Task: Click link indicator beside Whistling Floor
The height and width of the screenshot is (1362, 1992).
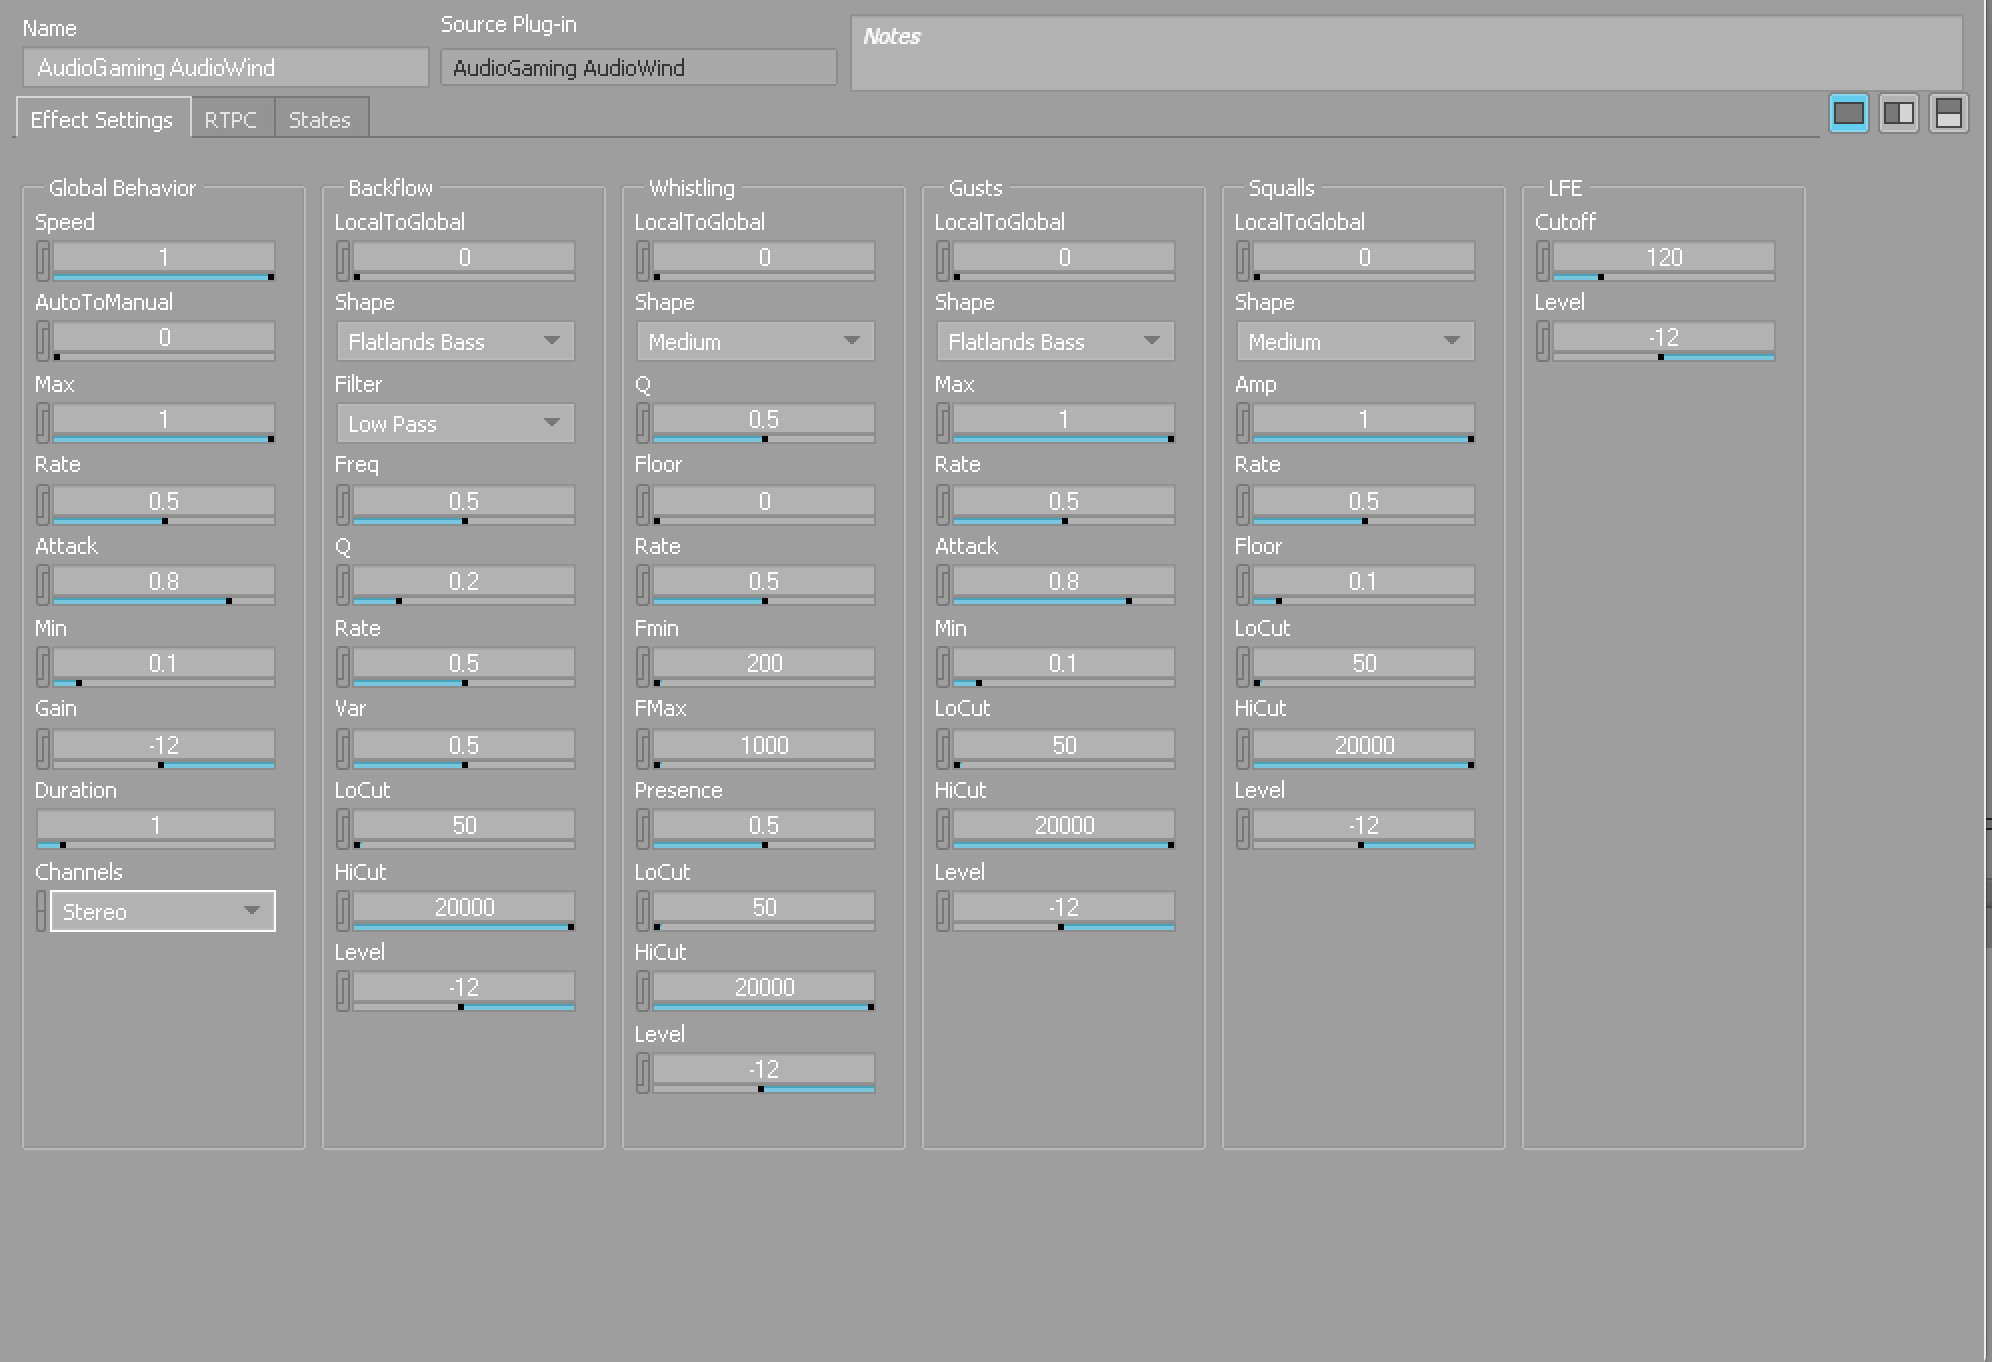Action: [643, 504]
